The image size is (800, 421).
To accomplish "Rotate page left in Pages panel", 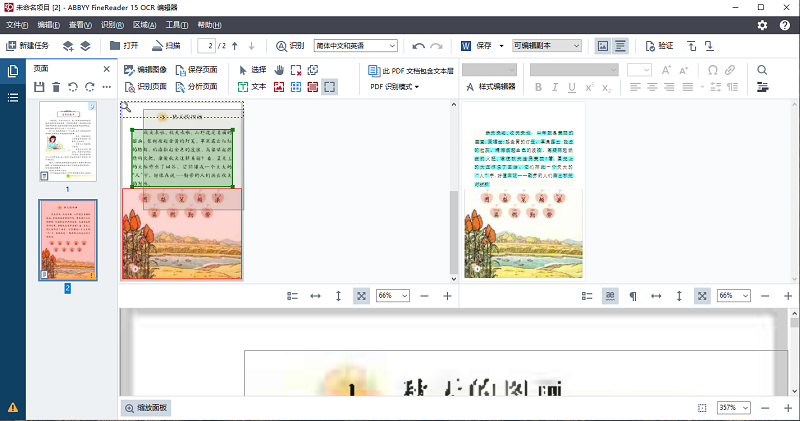I will pyautogui.click(x=73, y=87).
